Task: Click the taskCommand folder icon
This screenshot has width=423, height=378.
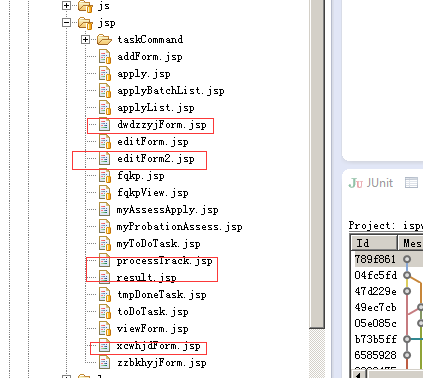Action: tap(104, 40)
